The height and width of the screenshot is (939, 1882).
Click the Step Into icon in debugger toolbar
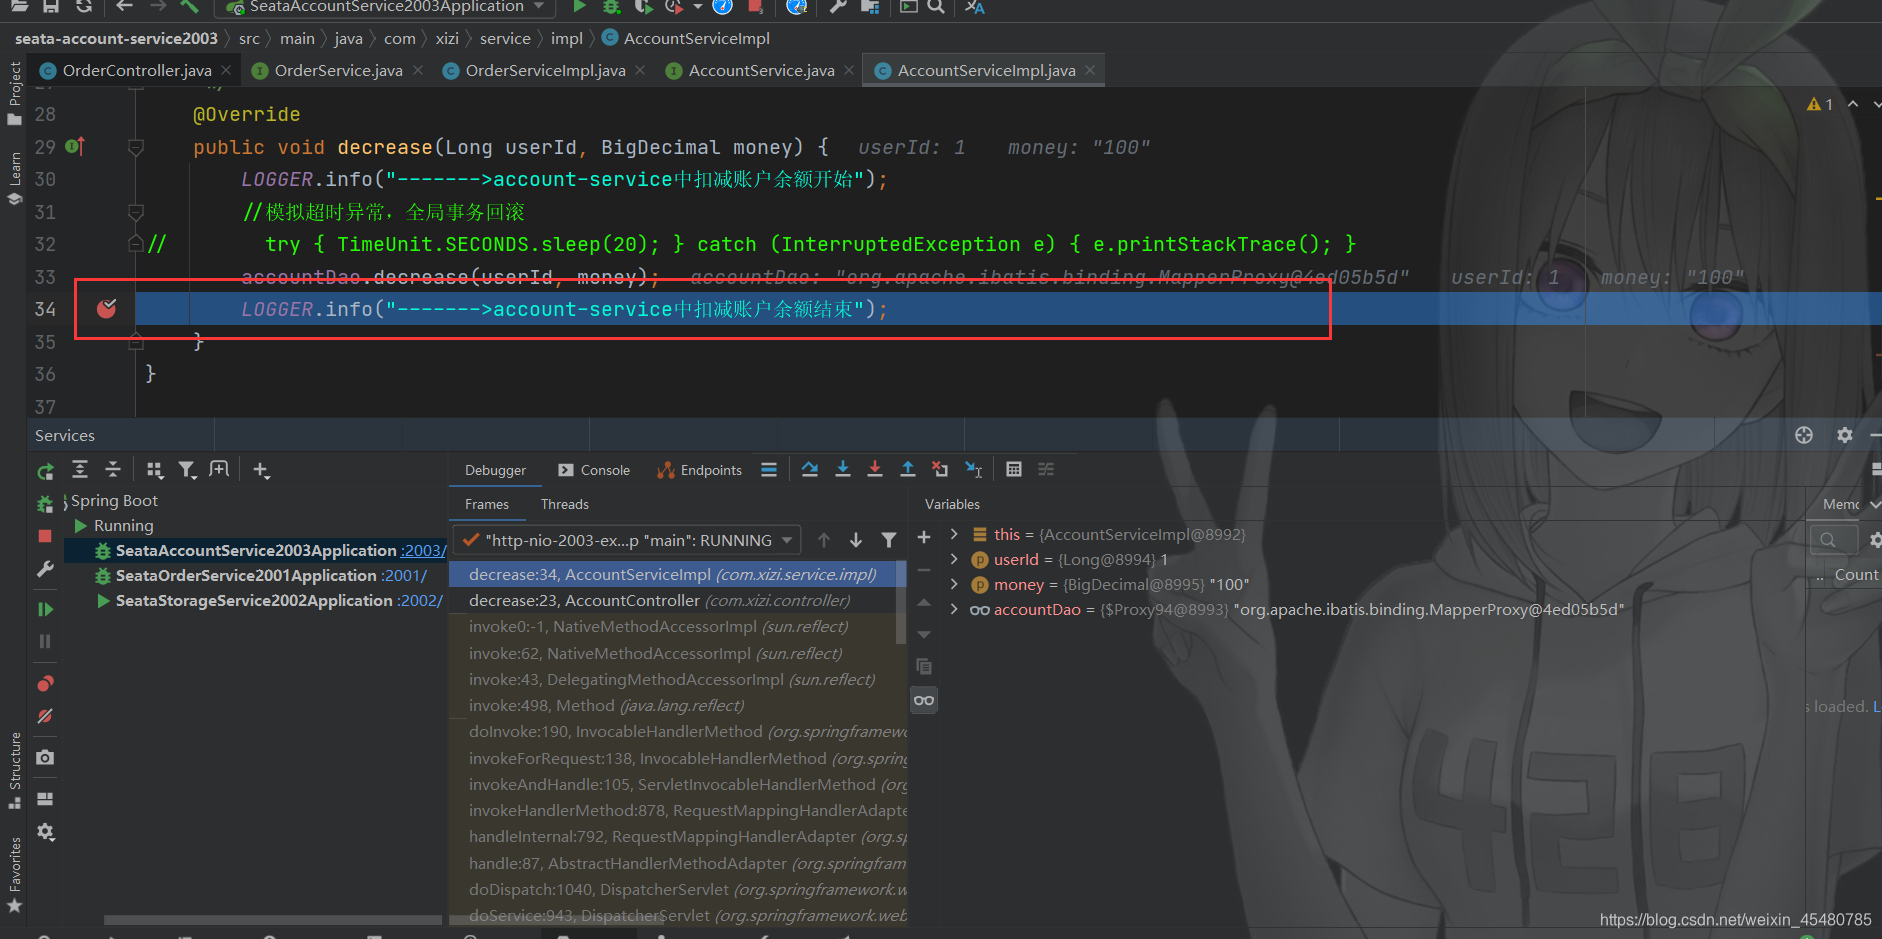pyautogui.click(x=843, y=469)
